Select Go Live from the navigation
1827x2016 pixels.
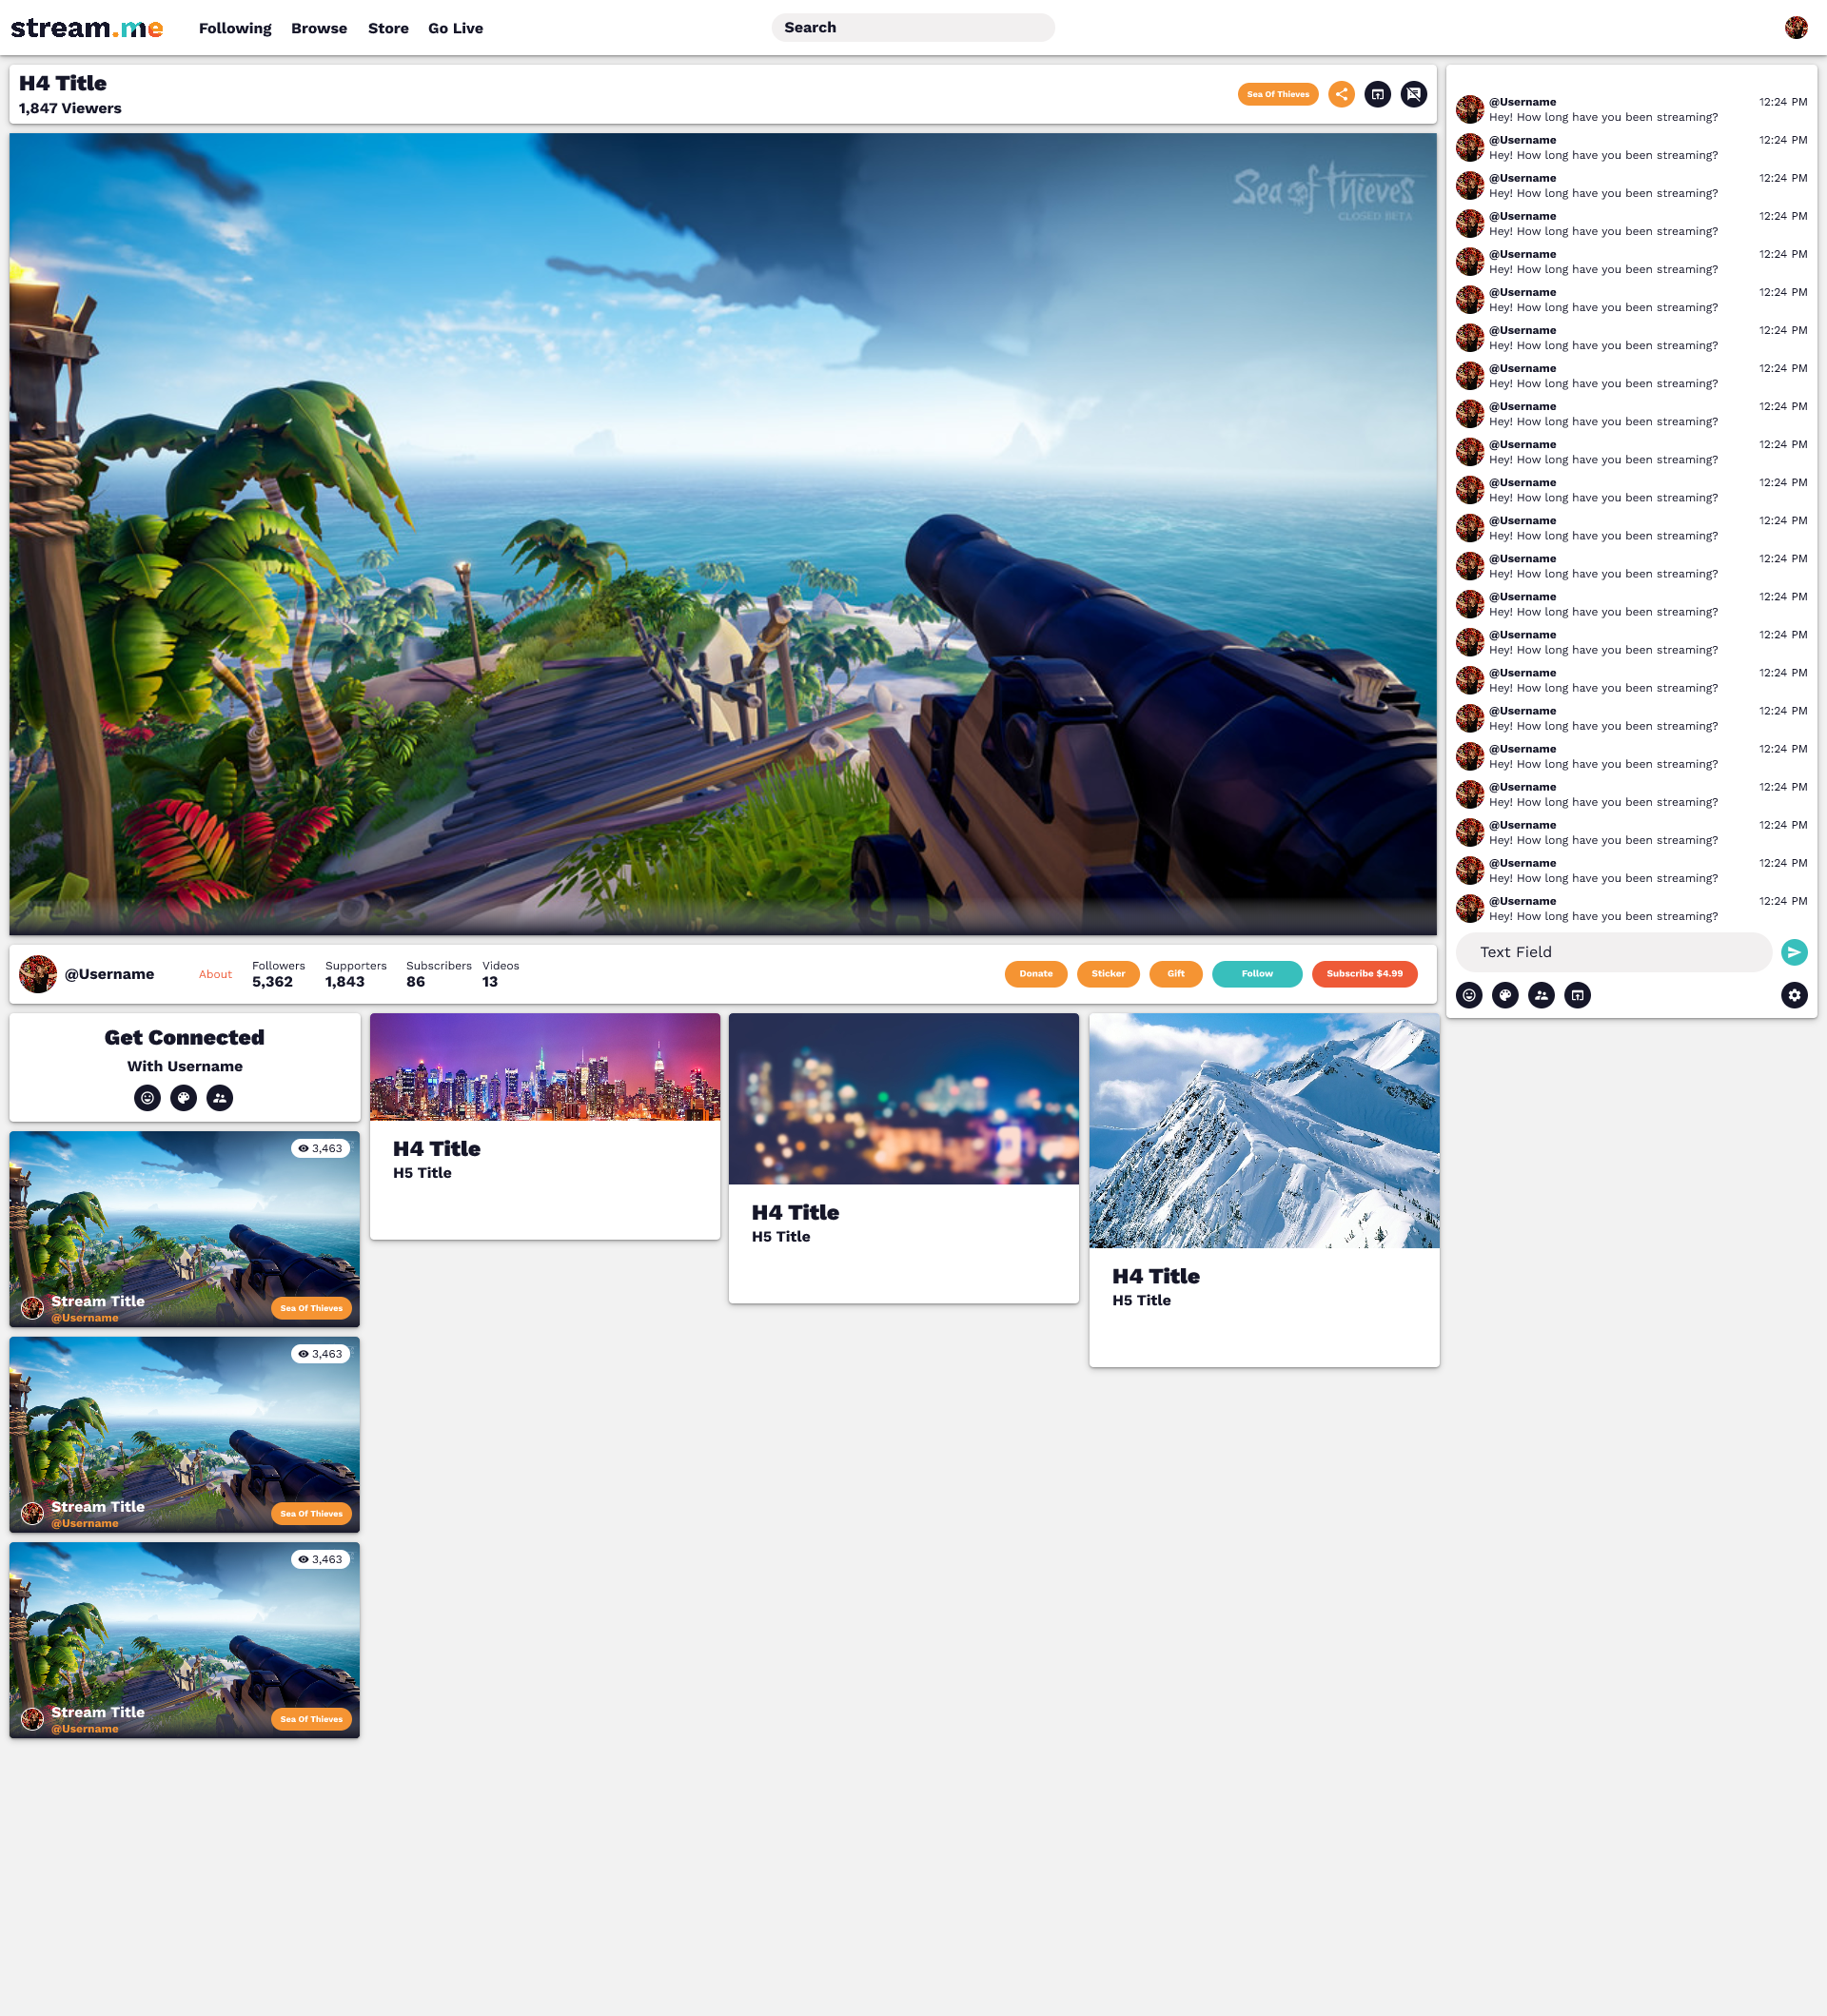tap(455, 28)
